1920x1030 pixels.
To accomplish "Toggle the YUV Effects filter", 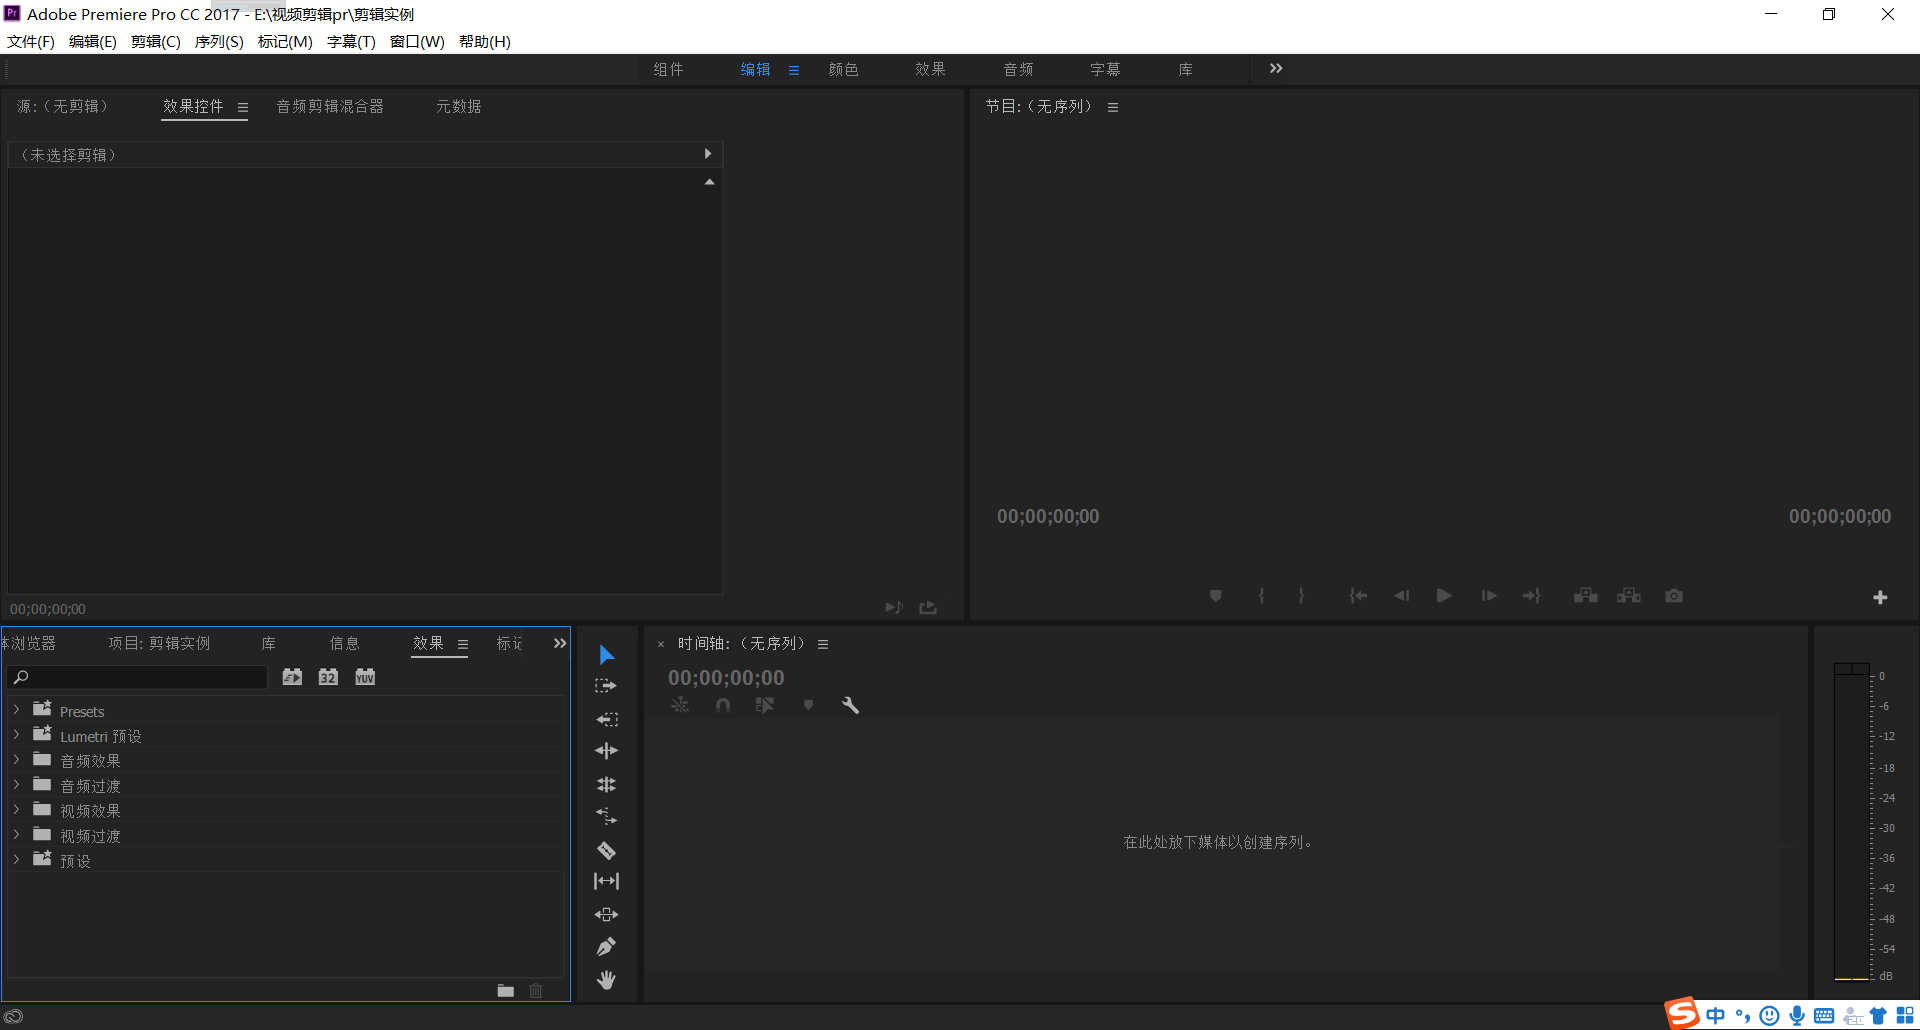I will click(365, 677).
